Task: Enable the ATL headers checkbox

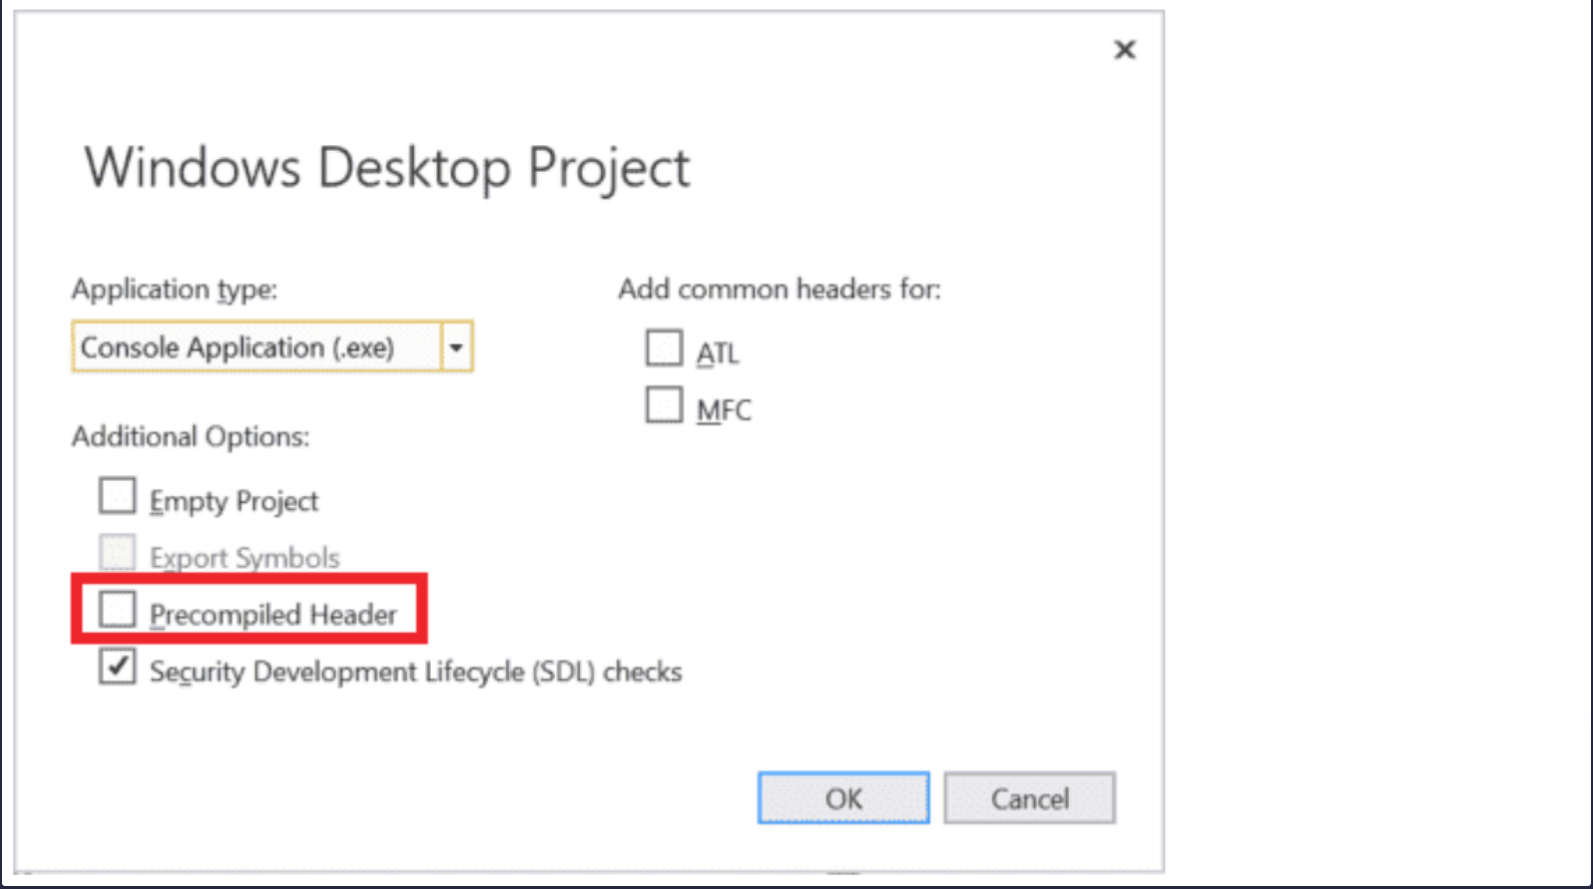Action: tap(664, 349)
